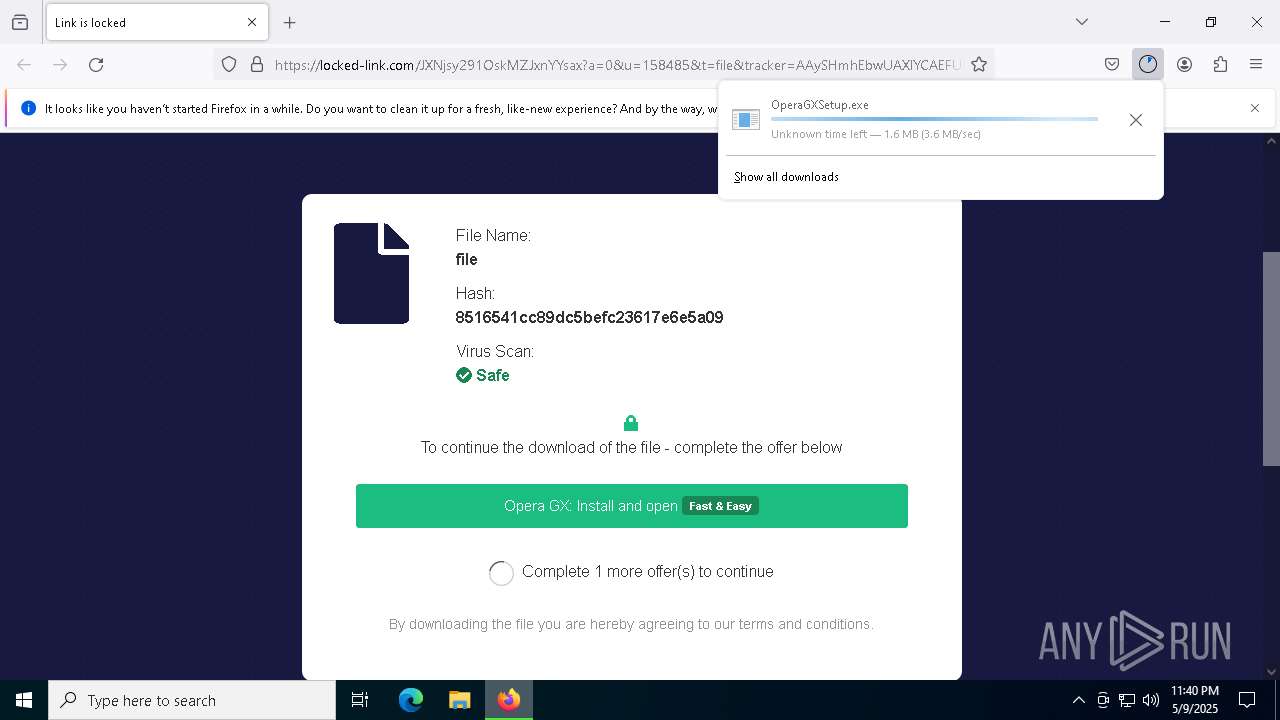
Task: Reload the current page
Action: click(96, 65)
